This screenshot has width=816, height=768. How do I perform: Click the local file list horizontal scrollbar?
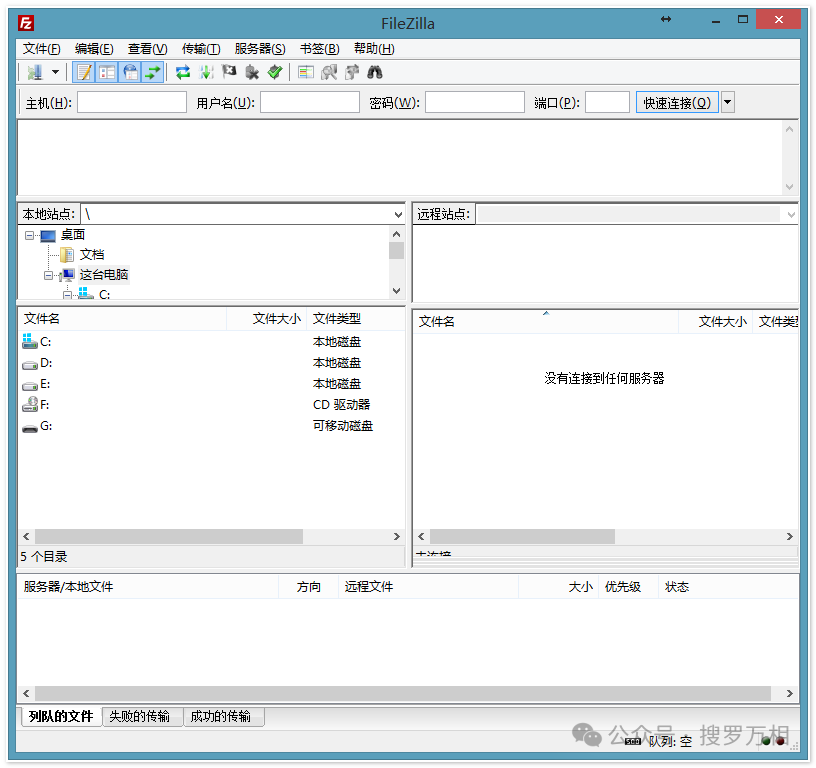click(168, 537)
